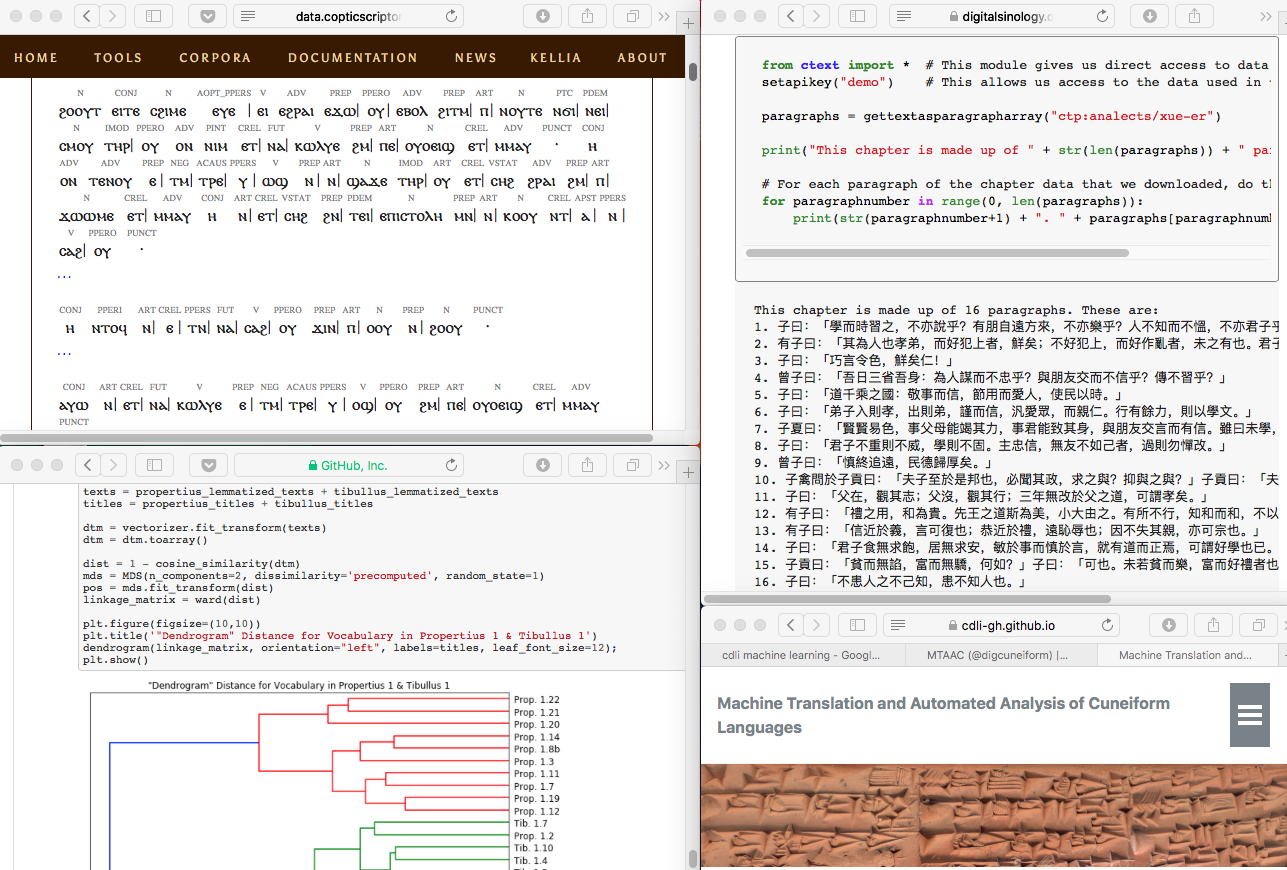Reload the data.copticscriptorium page
The image size is (1287, 870).
click(x=452, y=16)
